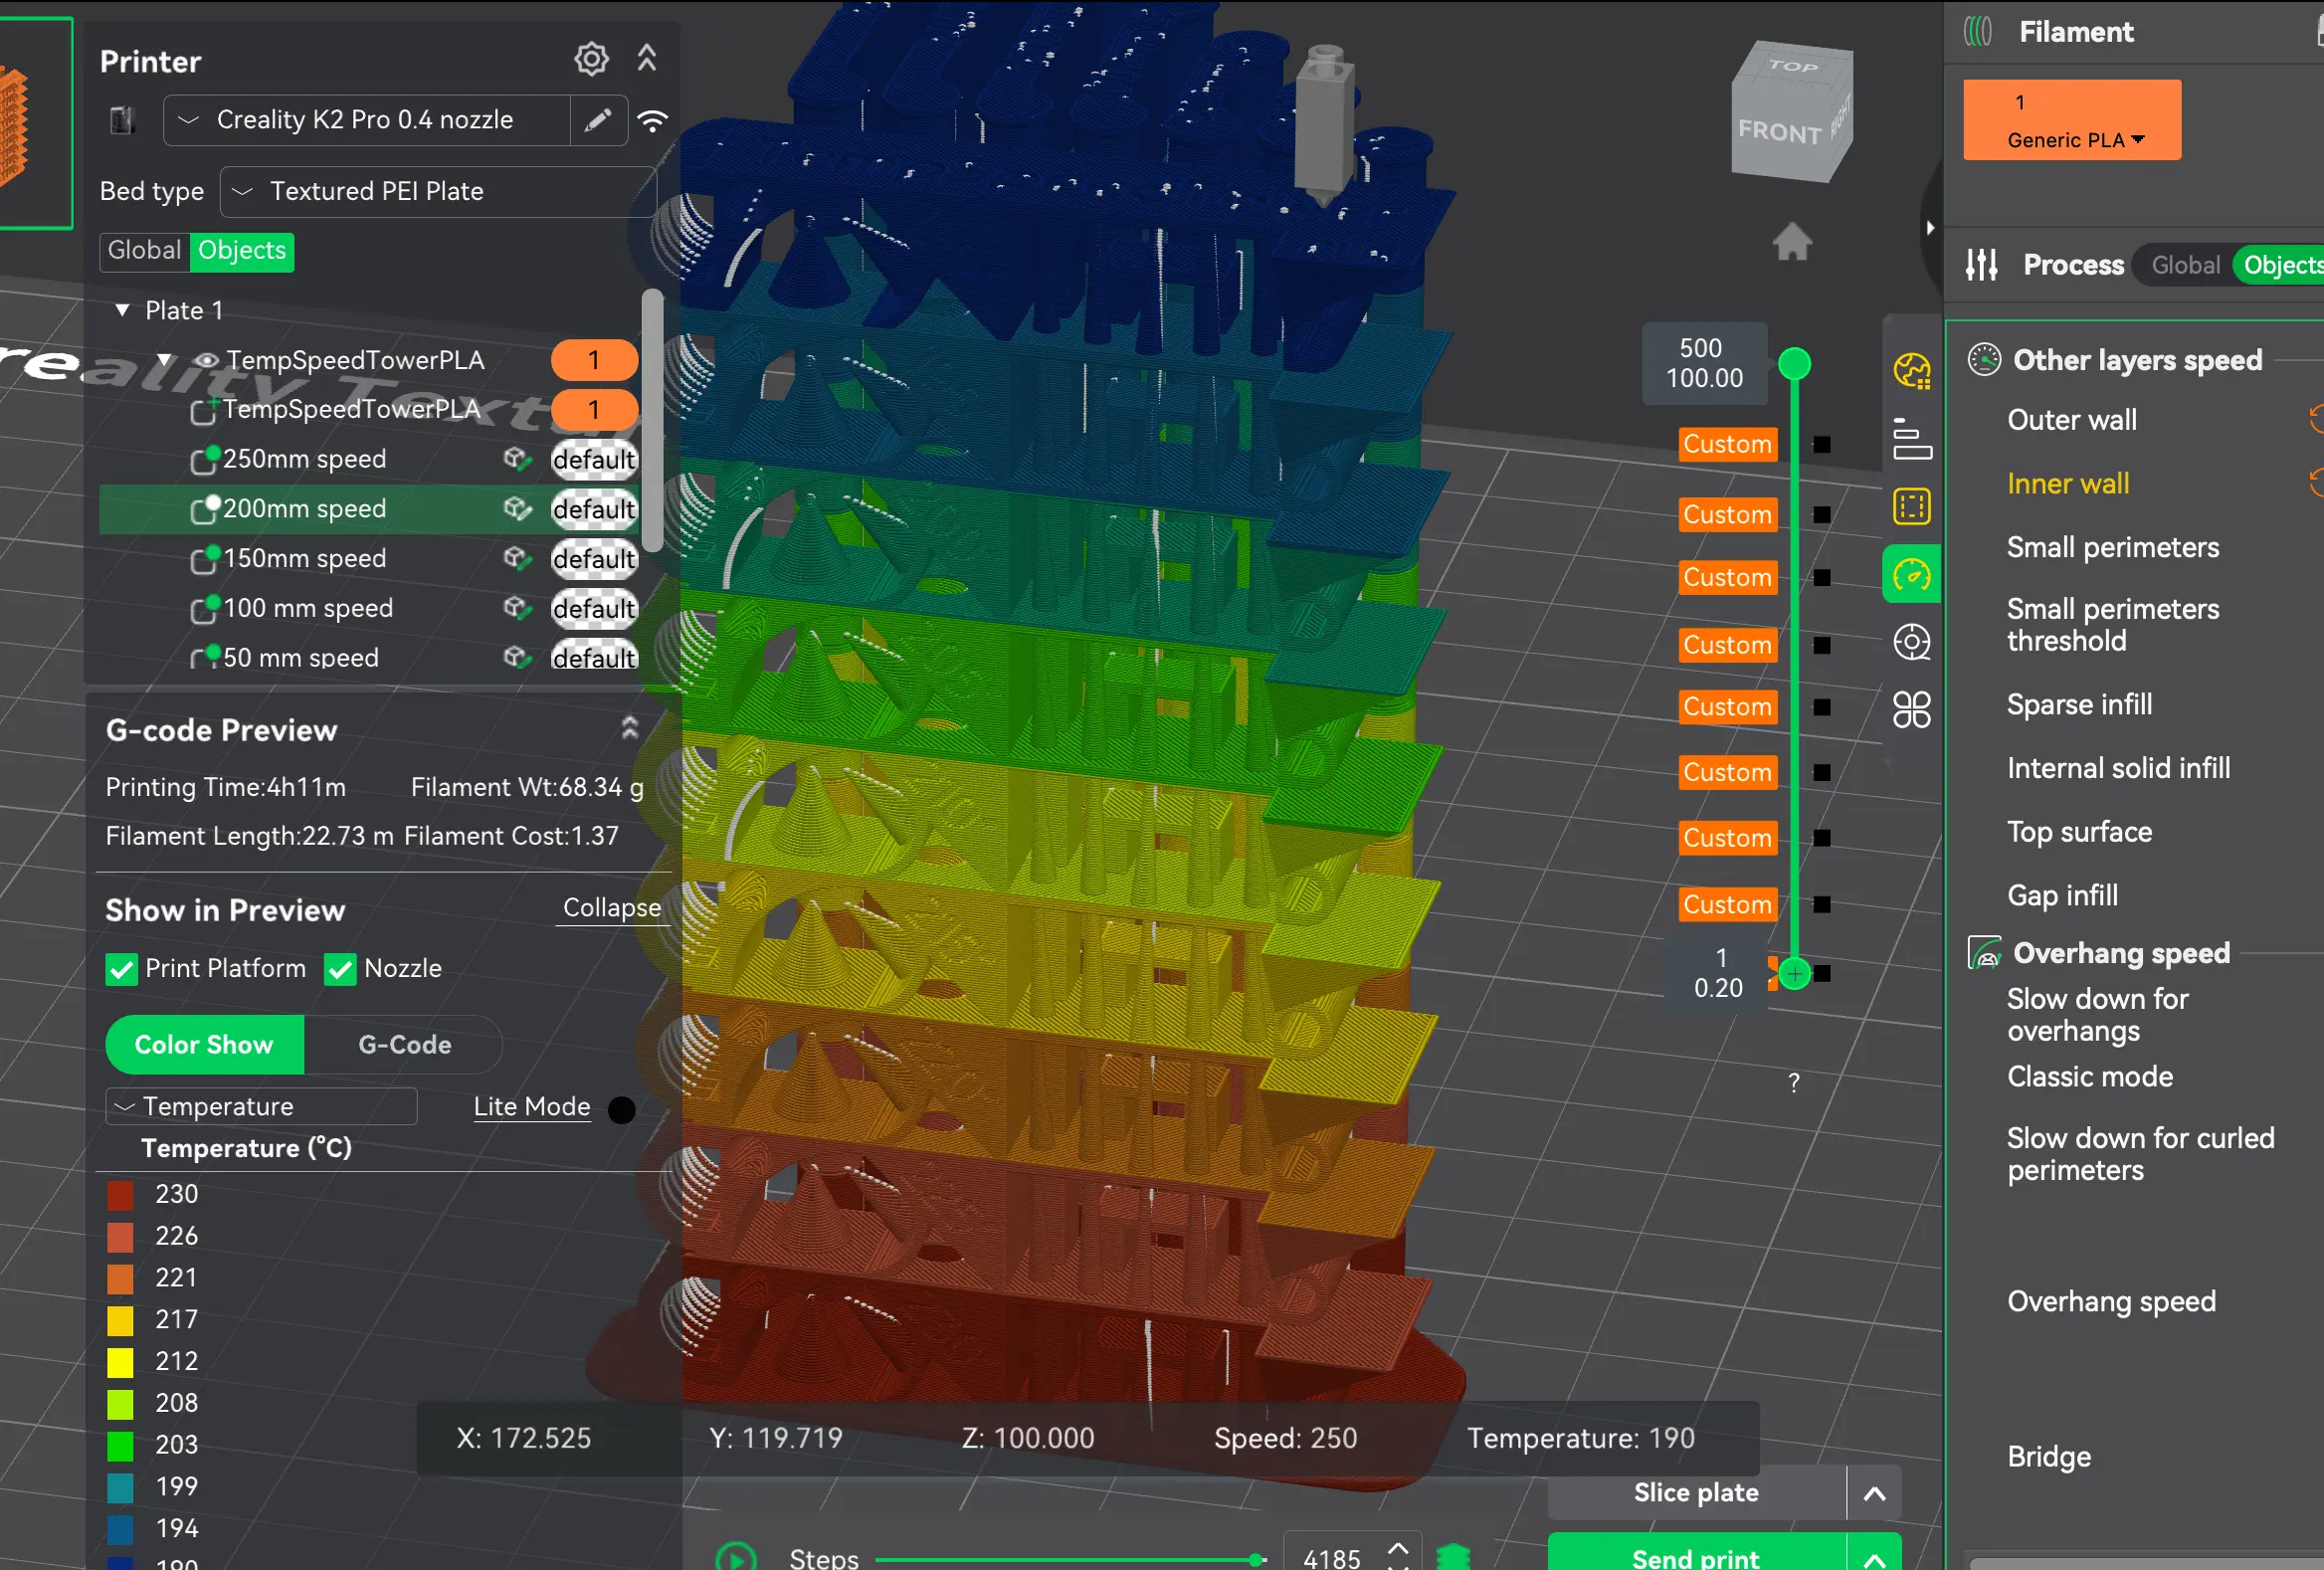This screenshot has height=1570, width=2324.
Task: Click the Wi-Fi connection icon
Action: click(653, 121)
